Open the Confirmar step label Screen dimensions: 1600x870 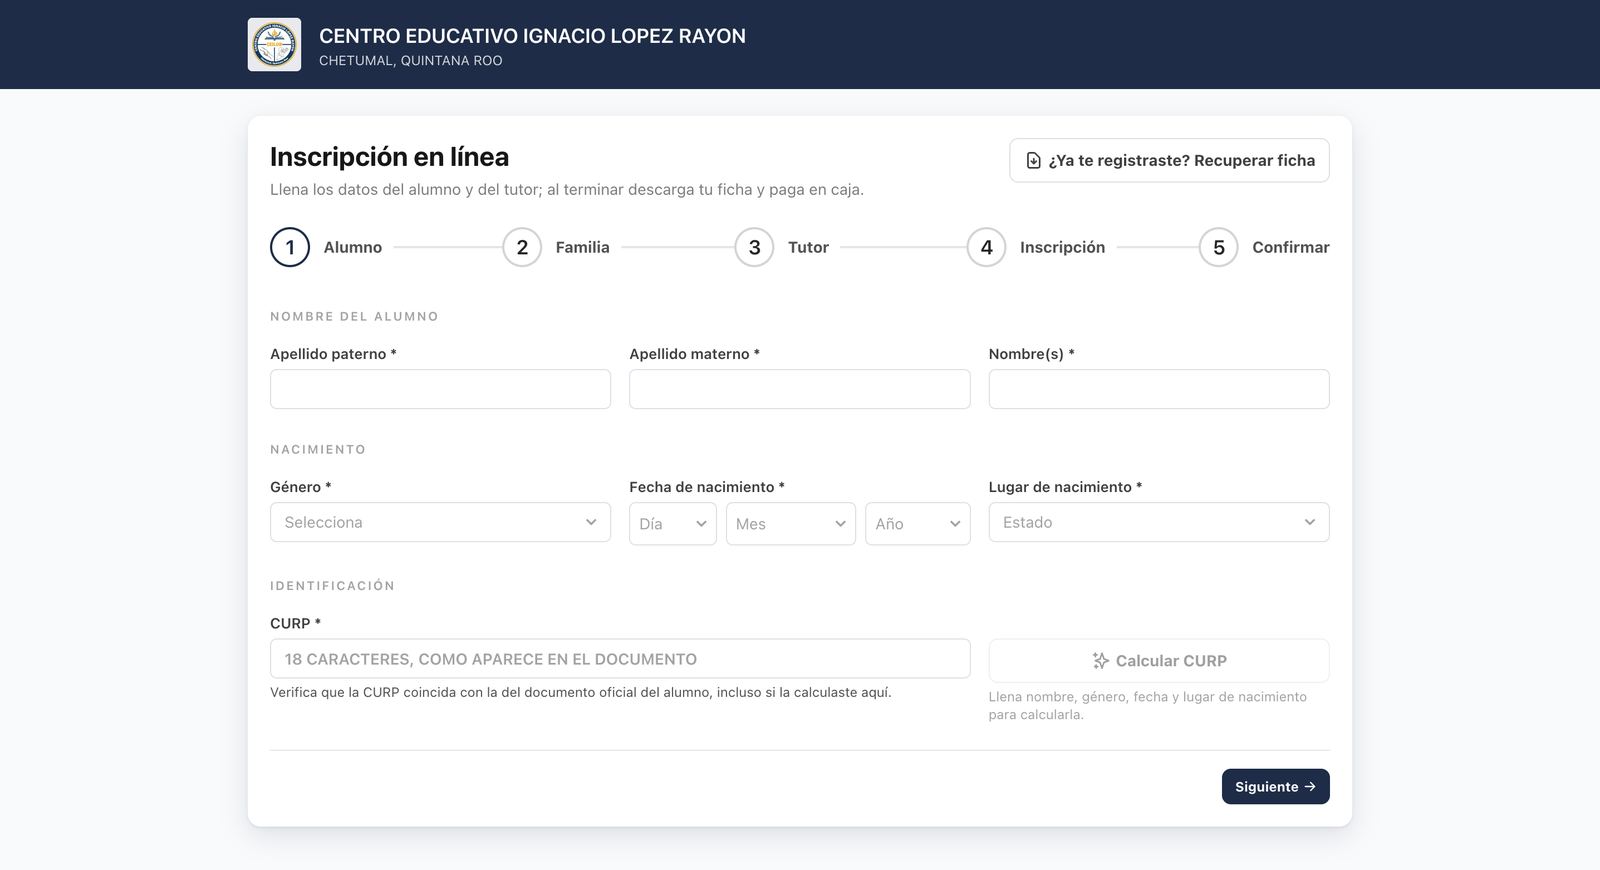pos(1291,247)
